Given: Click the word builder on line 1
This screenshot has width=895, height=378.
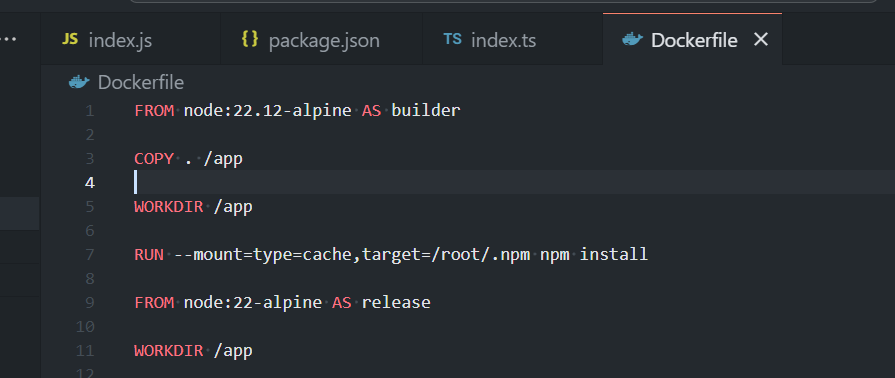Looking at the screenshot, I should [426, 111].
